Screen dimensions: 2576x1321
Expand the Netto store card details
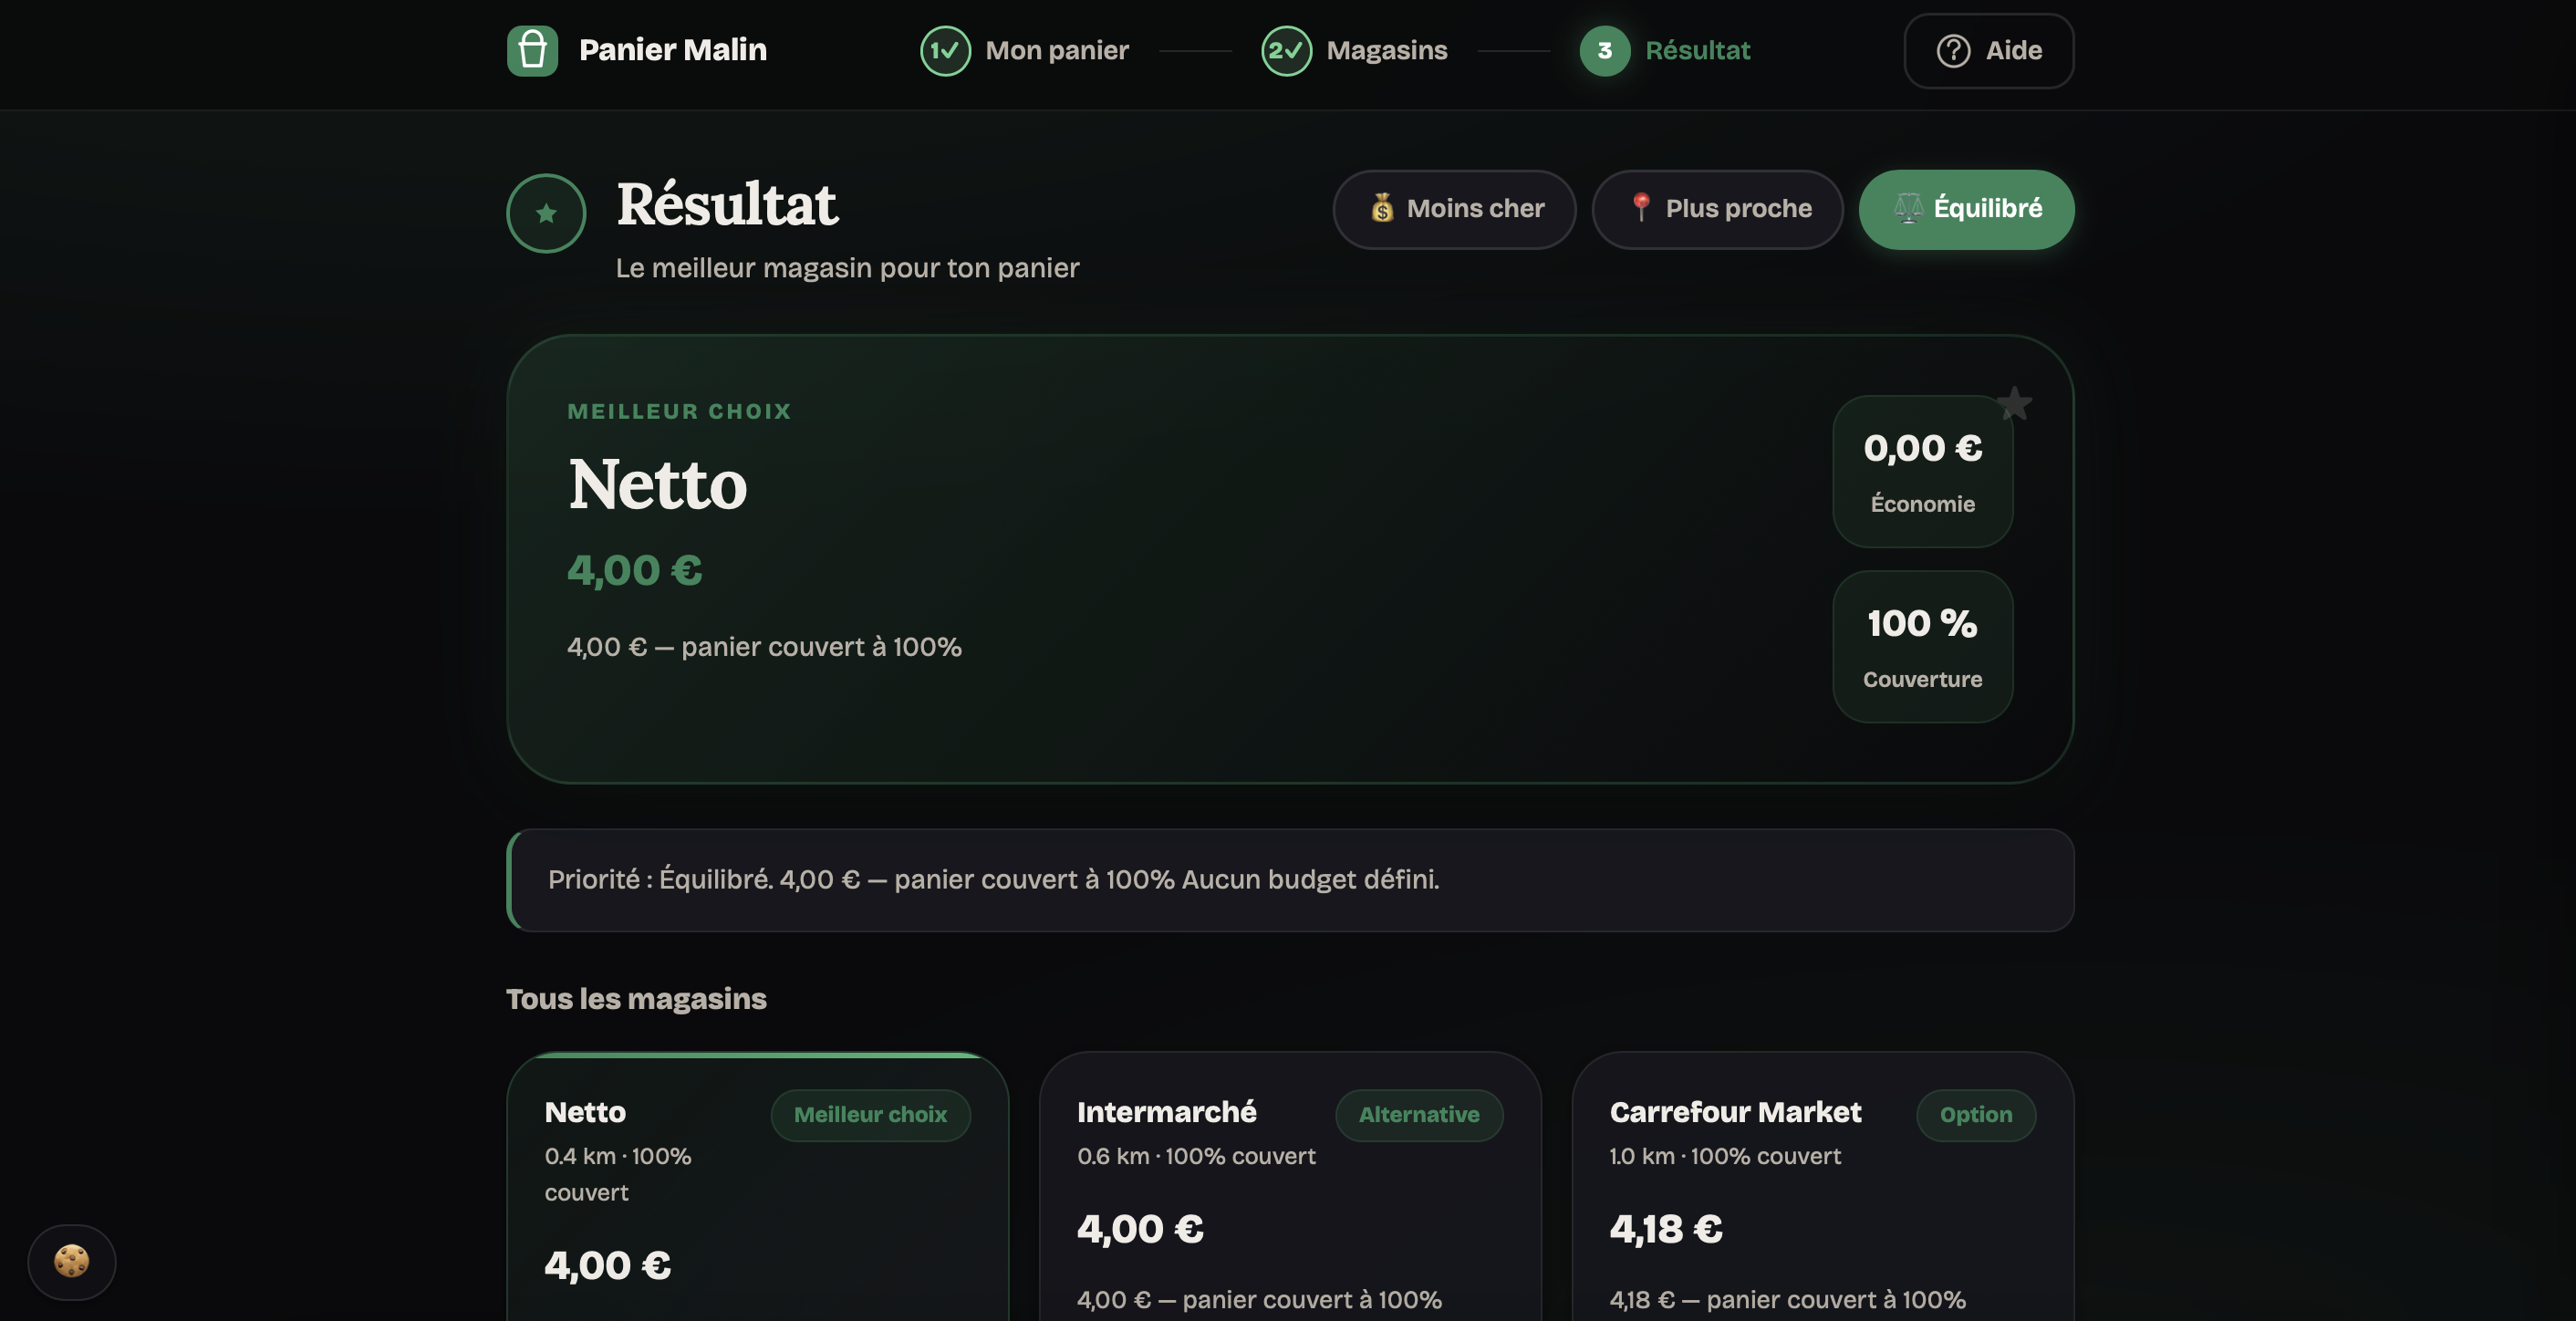(758, 1180)
